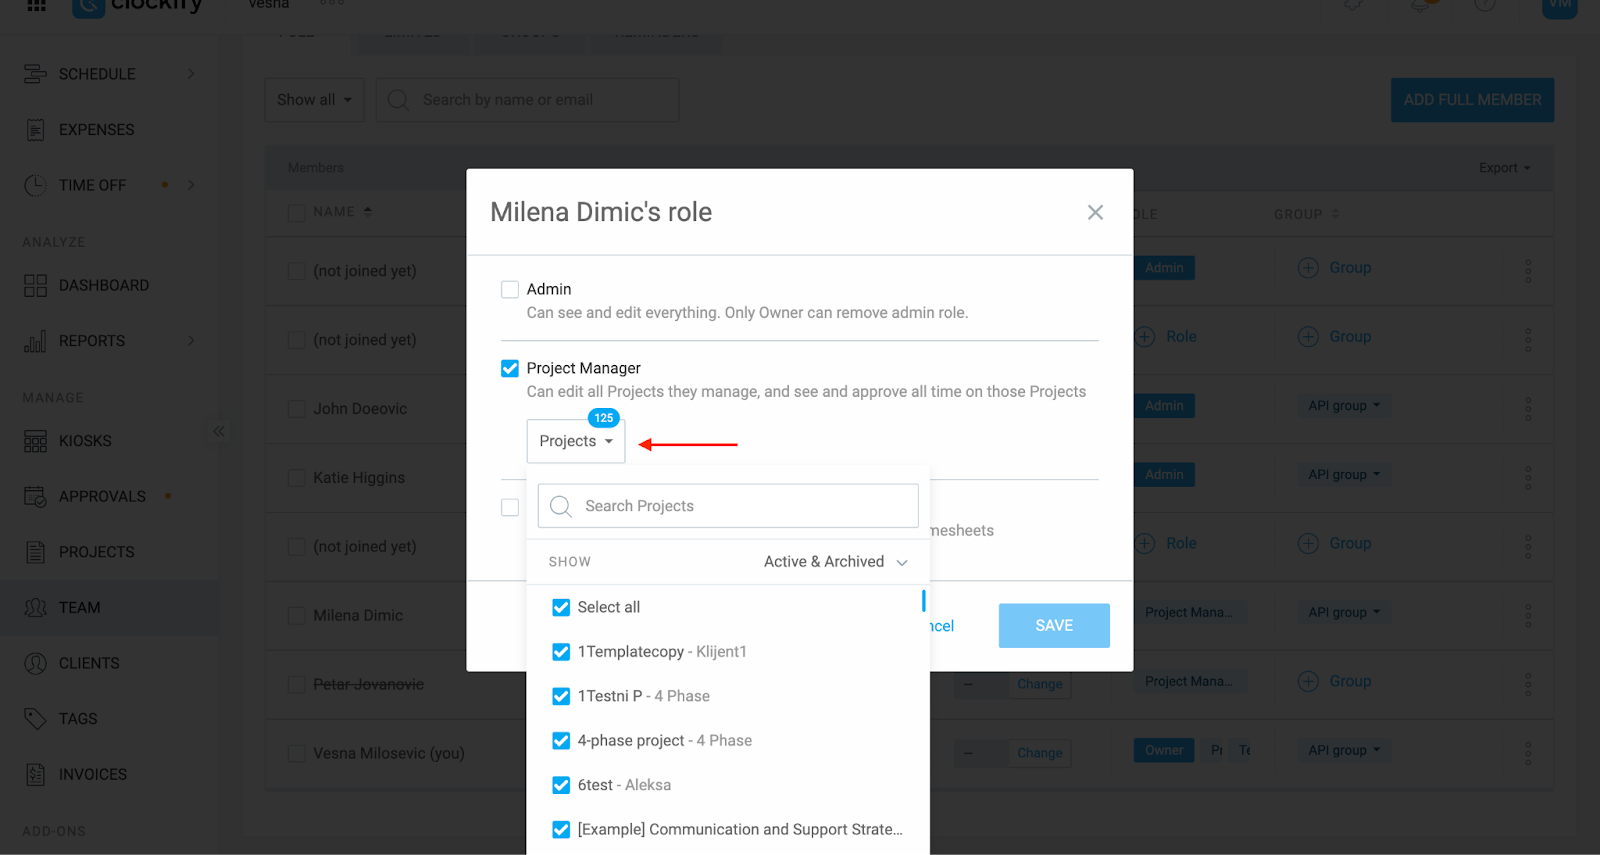Click Add Full Member button
Screen dimensions: 1600x855
tap(1472, 100)
